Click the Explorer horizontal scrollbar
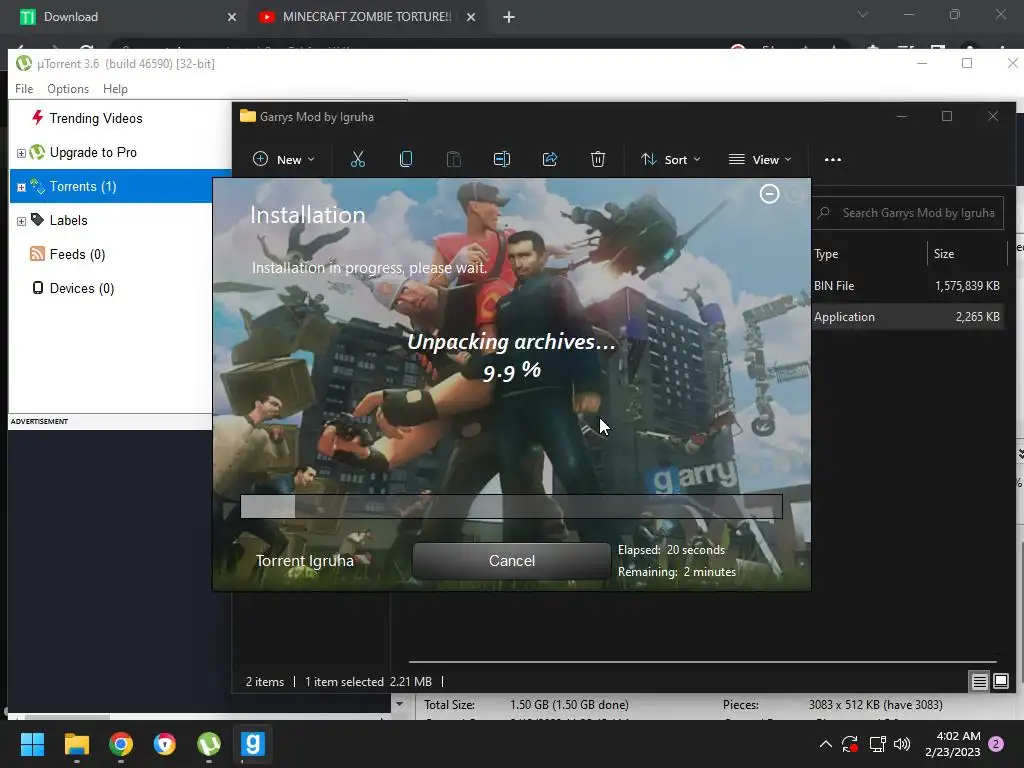1024x768 pixels. [x=703, y=662]
